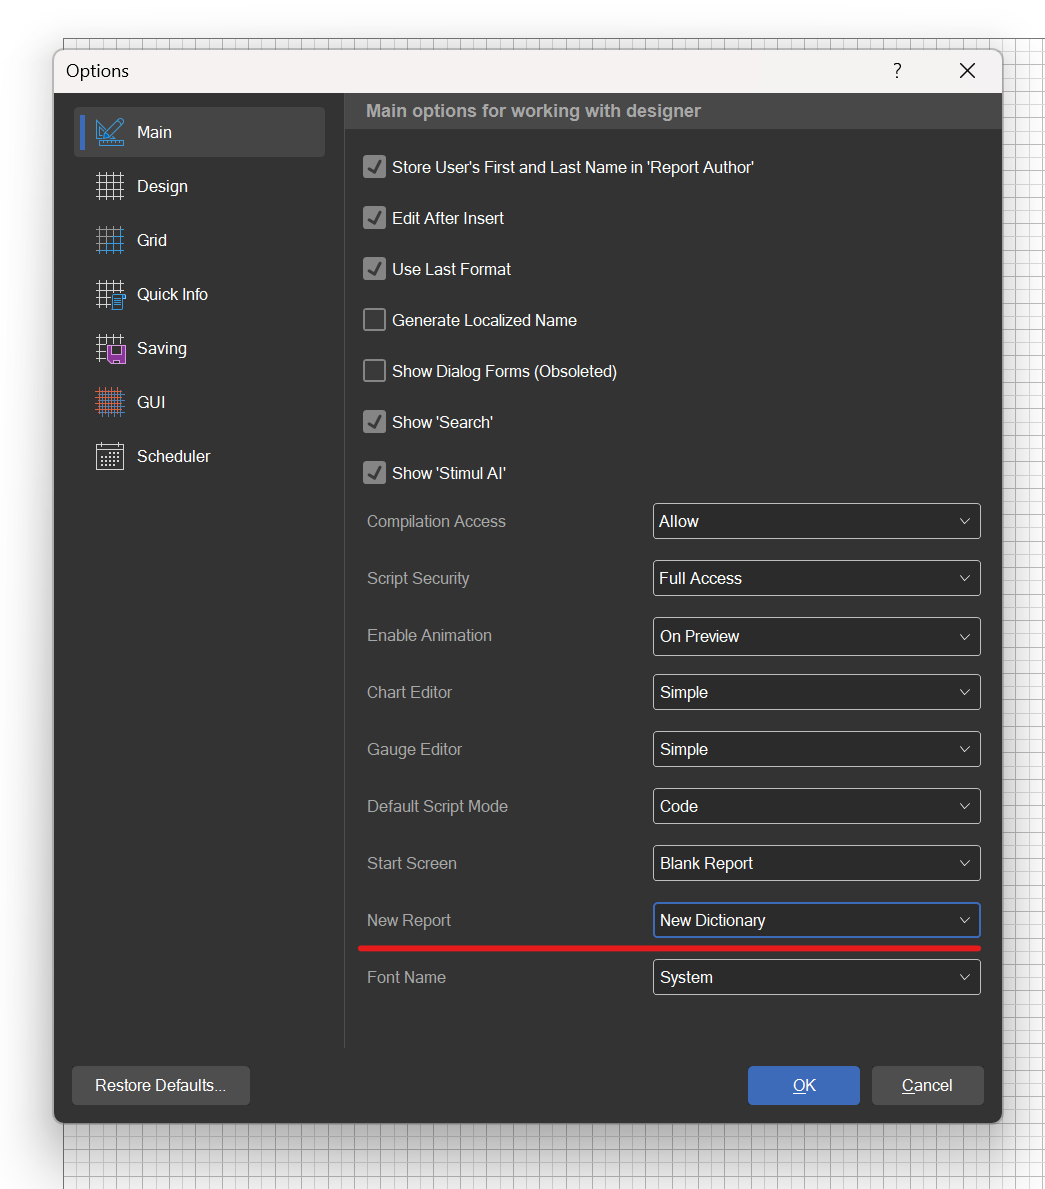Click the blue Grid icon

click(110, 240)
